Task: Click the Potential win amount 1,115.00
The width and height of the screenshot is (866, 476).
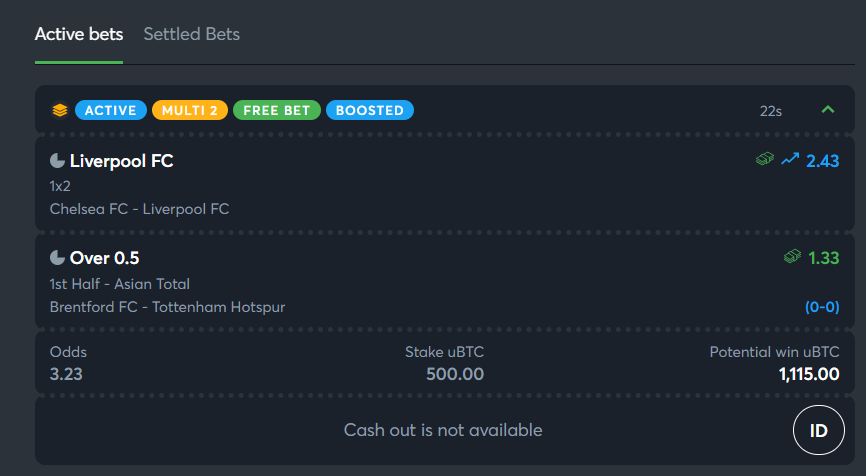Action: click(x=809, y=374)
